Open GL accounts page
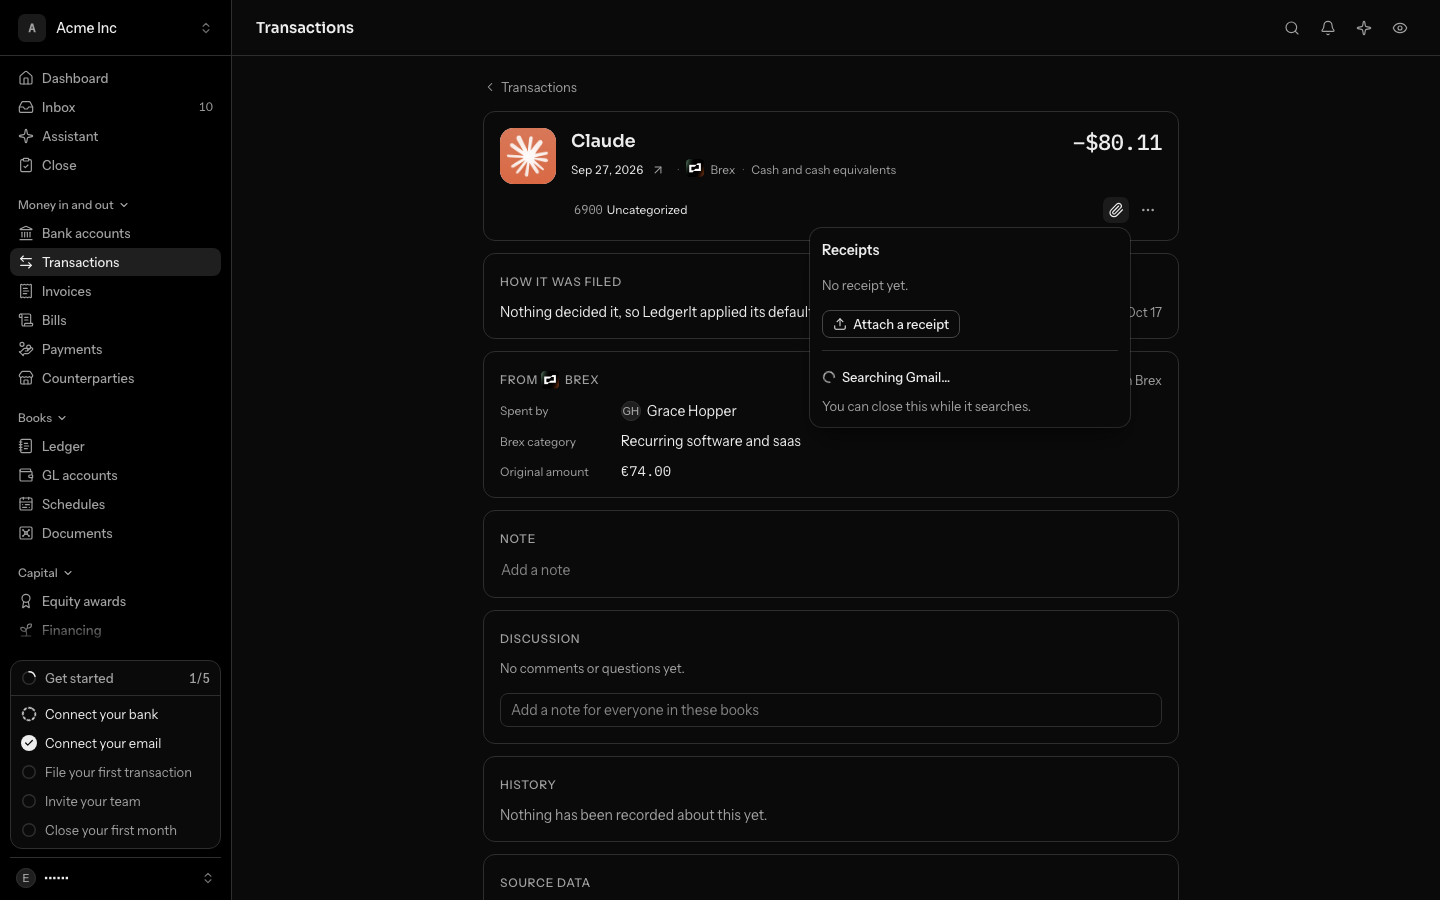The height and width of the screenshot is (900, 1440). [x=115, y=475]
